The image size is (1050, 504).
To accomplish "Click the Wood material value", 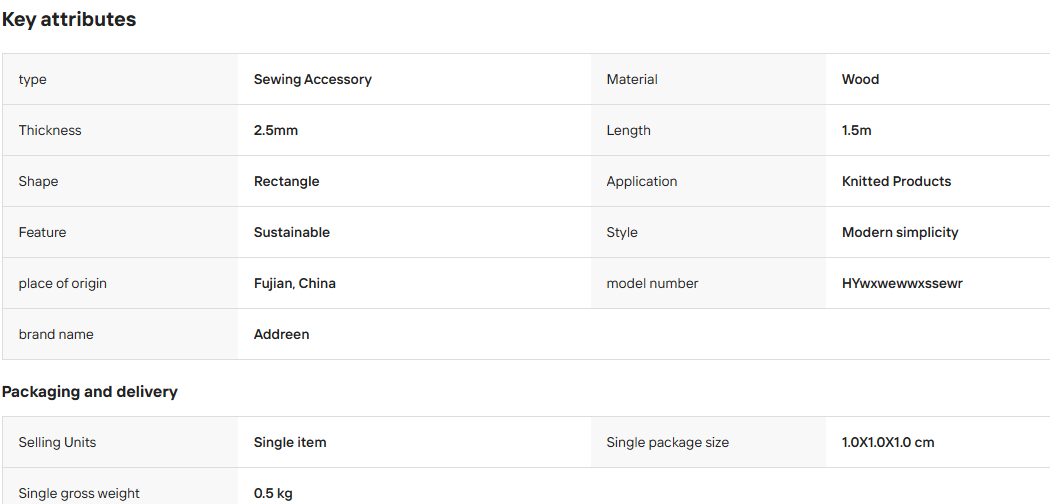I will tap(860, 79).
